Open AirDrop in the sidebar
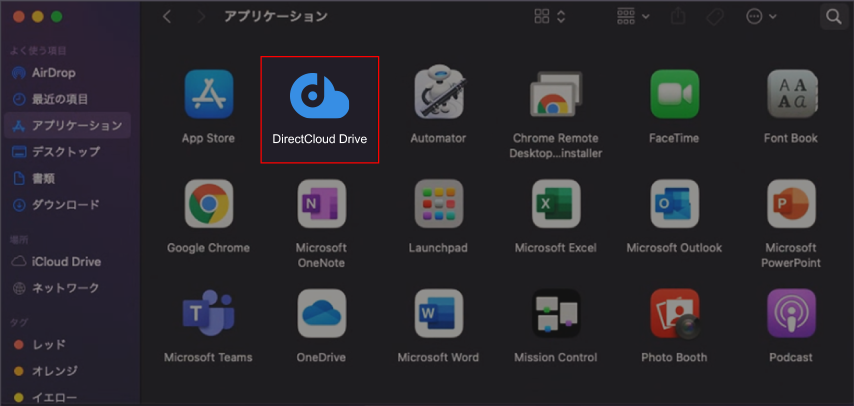Screen dimensions: 854x406 tap(68, 72)
